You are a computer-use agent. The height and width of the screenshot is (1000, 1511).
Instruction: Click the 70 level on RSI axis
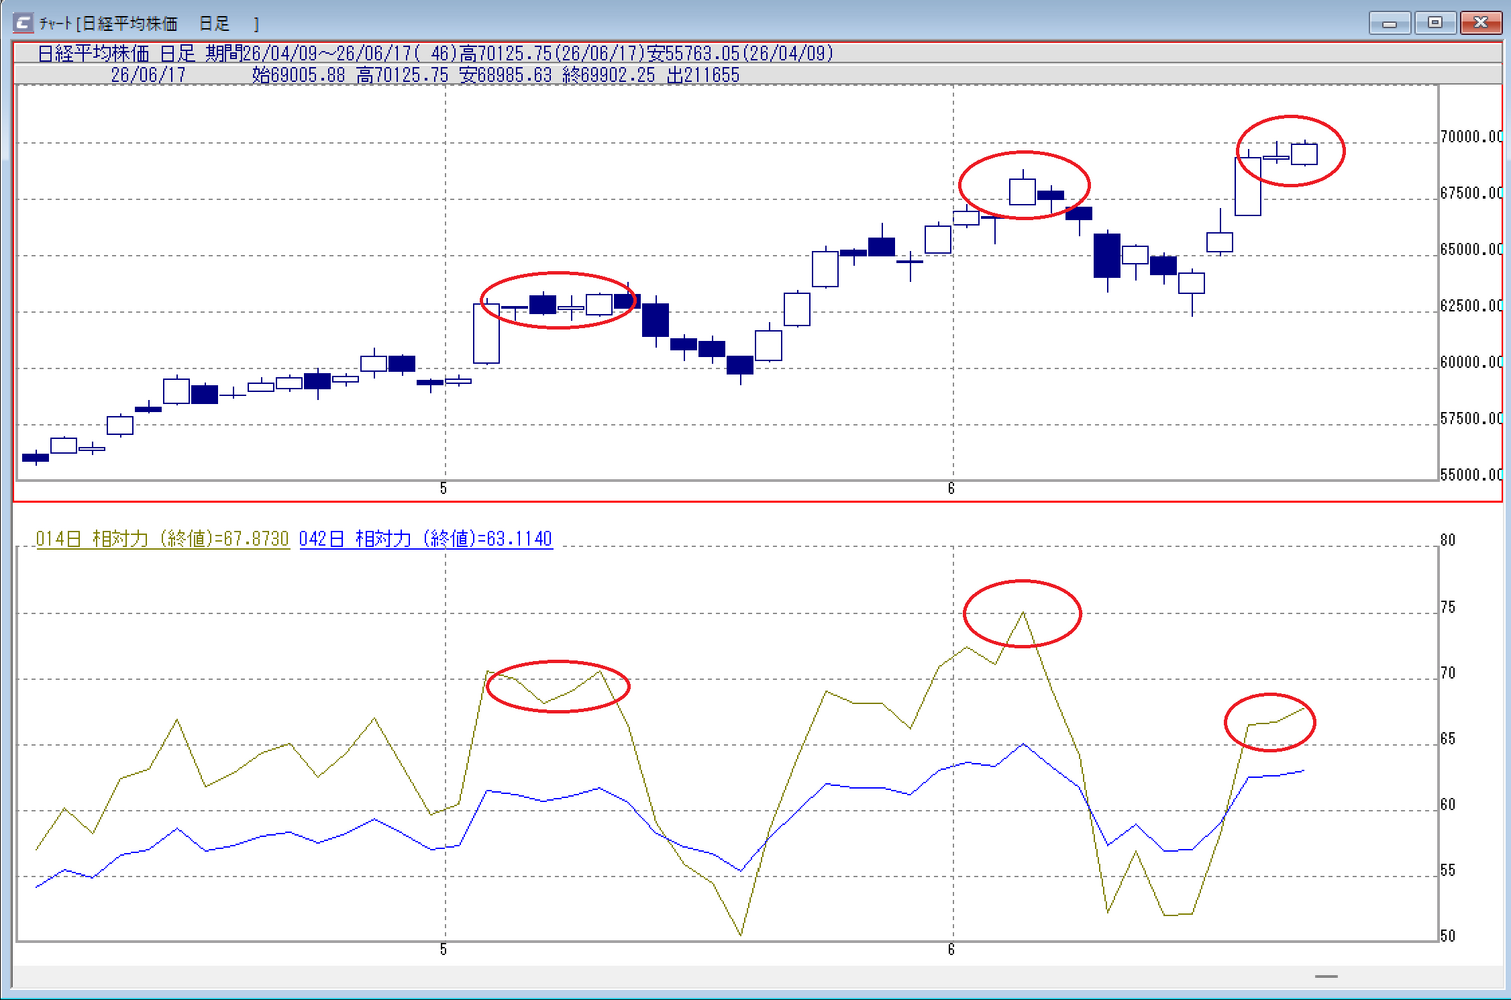point(1448,673)
